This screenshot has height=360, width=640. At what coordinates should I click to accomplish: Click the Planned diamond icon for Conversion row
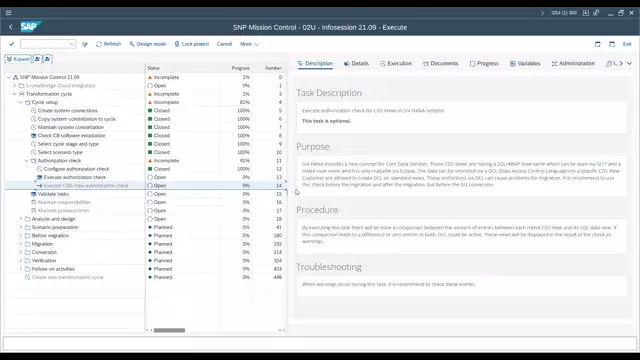(x=150, y=252)
